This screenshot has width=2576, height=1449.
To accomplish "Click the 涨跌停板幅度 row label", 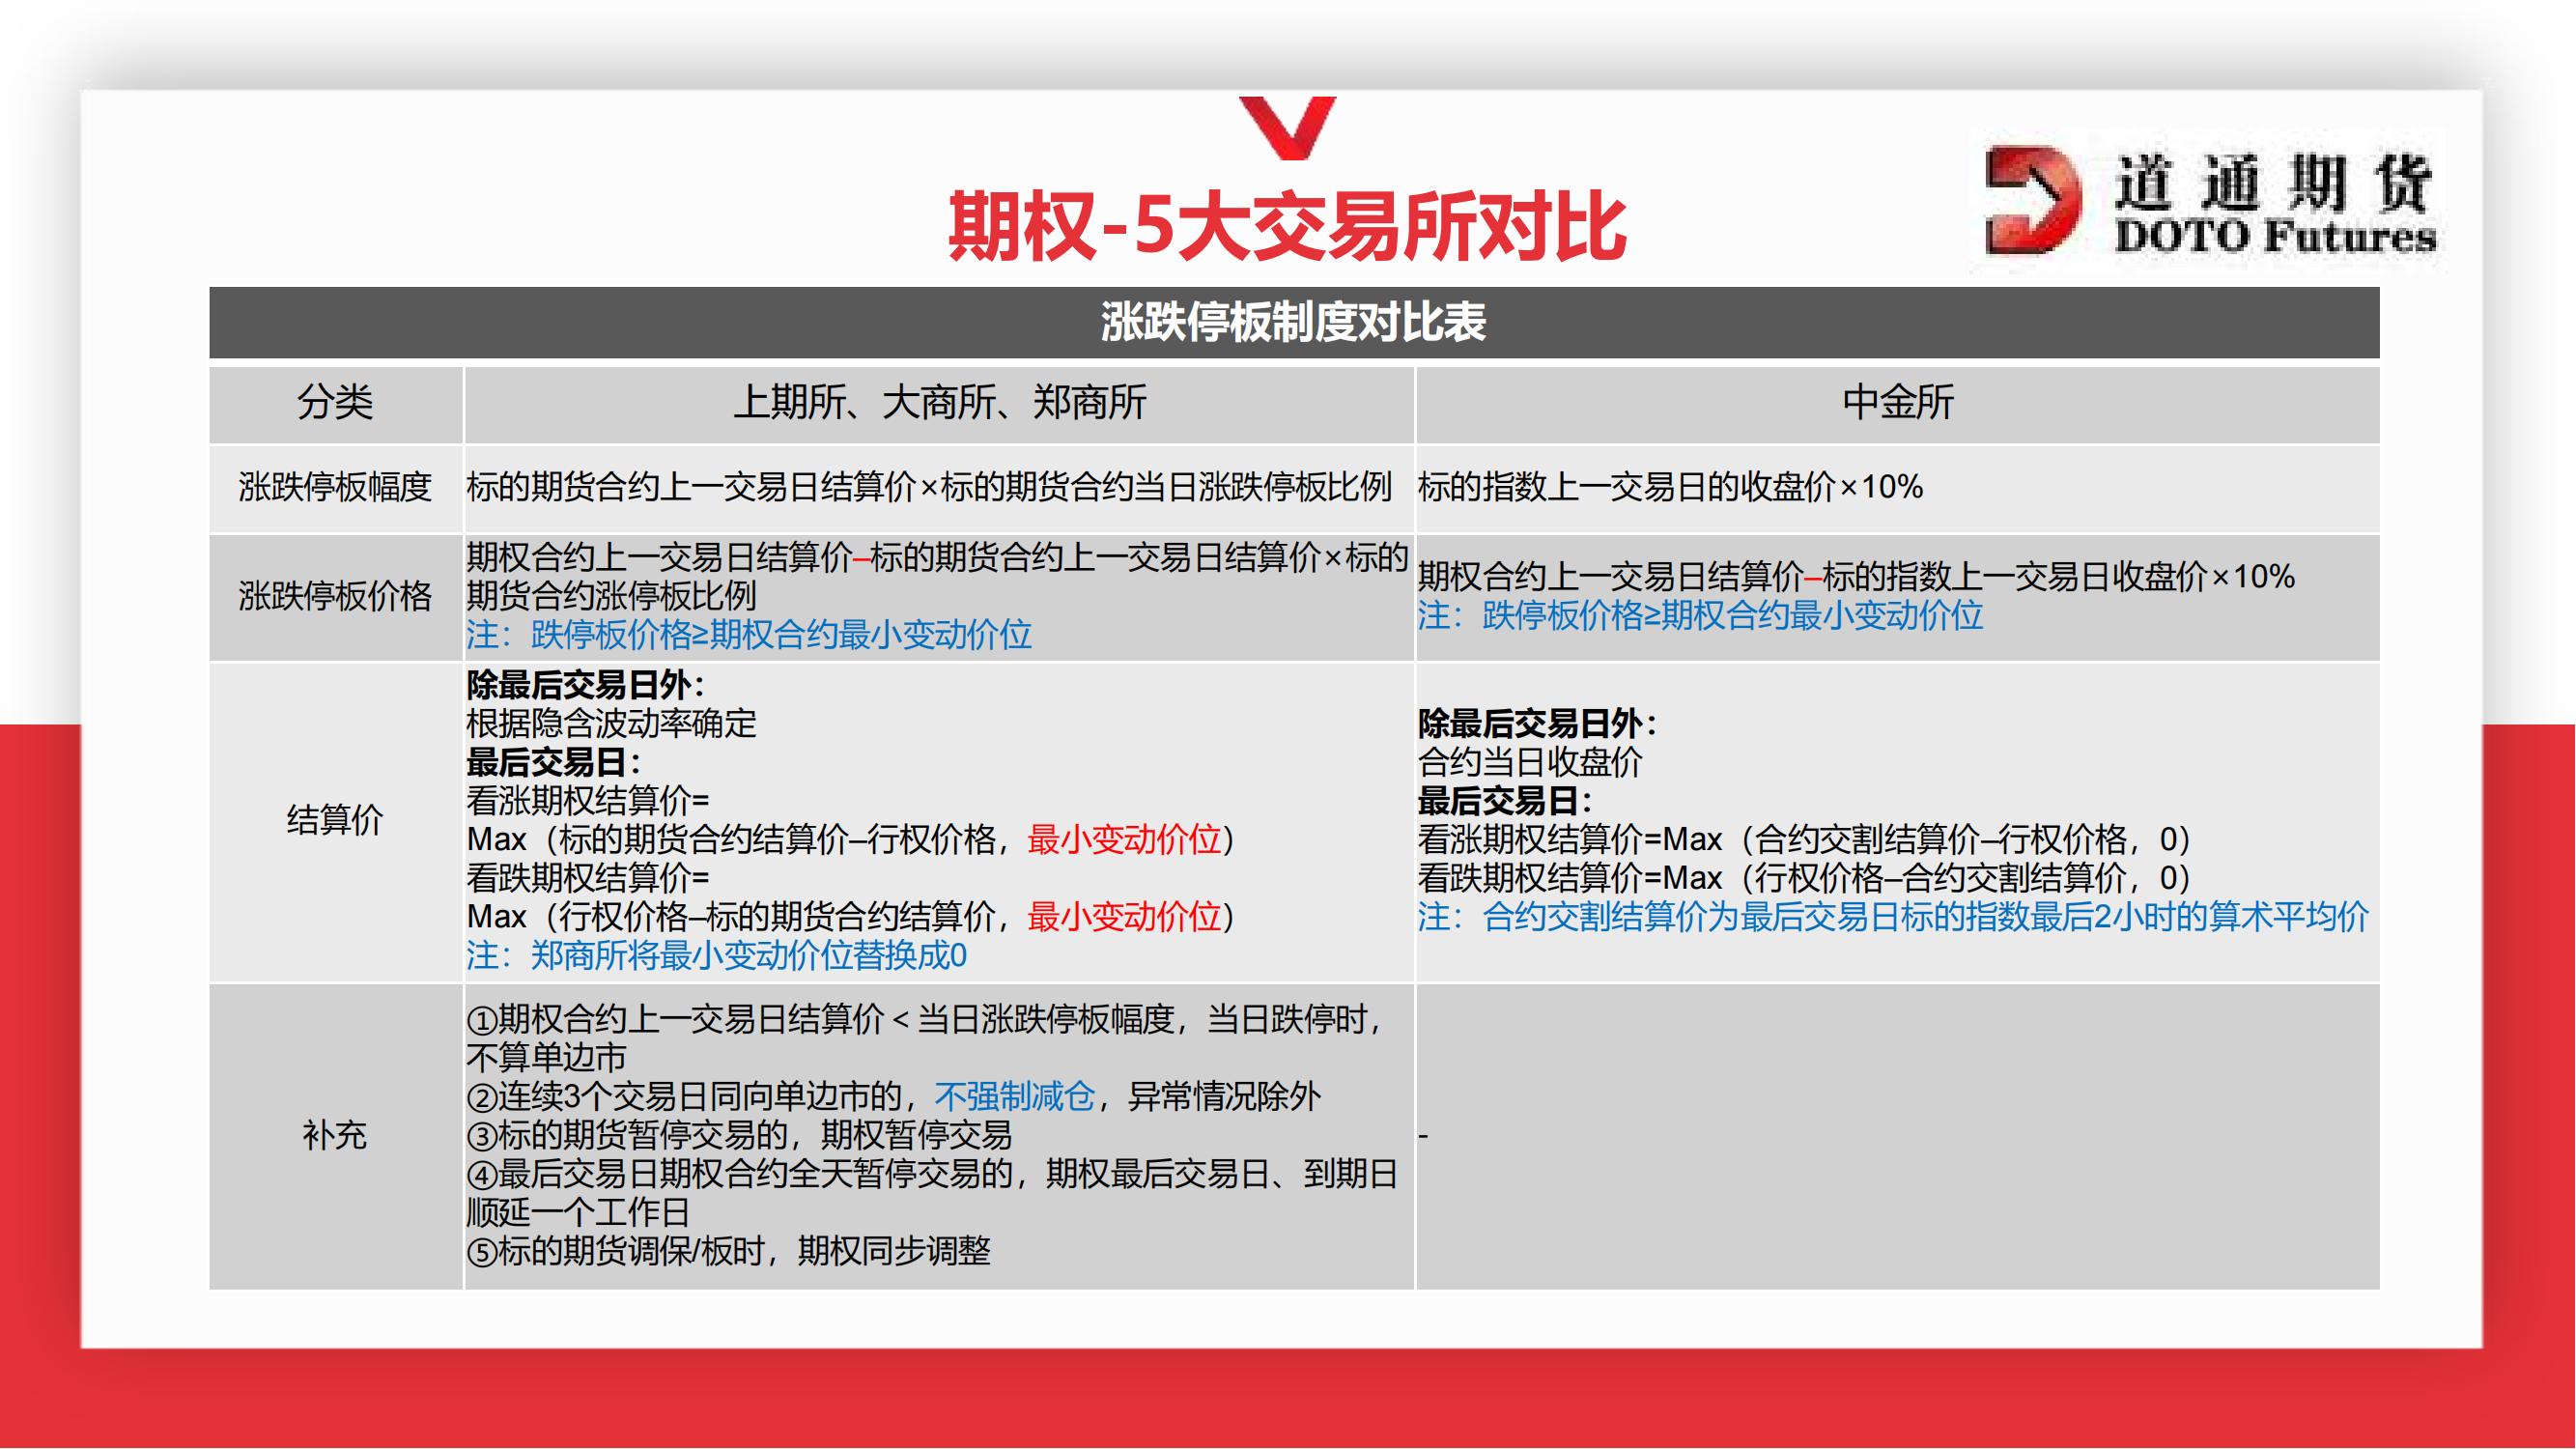I will pyautogui.click(x=335, y=487).
